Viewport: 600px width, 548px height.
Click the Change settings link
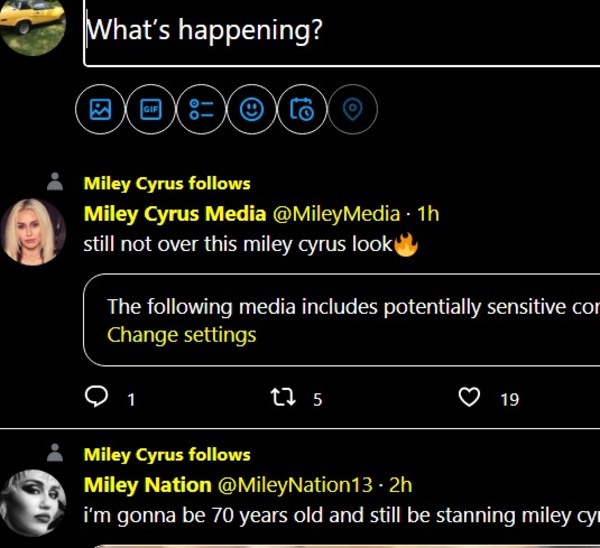point(181,335)
